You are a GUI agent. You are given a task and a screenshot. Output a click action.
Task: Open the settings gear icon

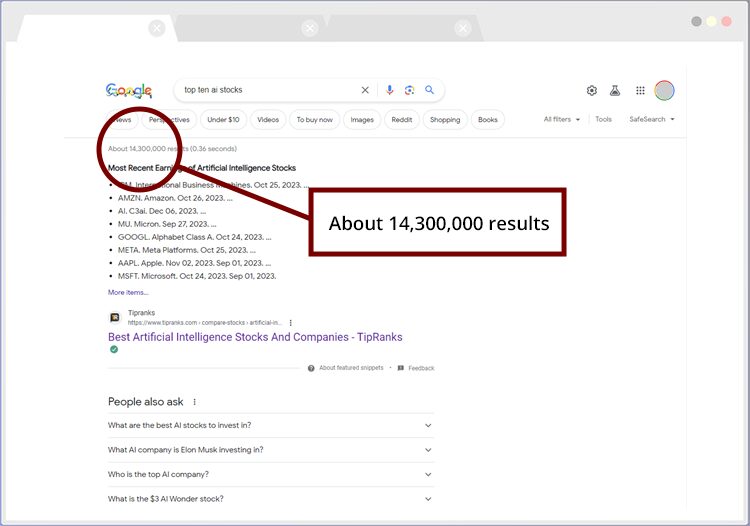pyautogui.click(x=592, y=91)
